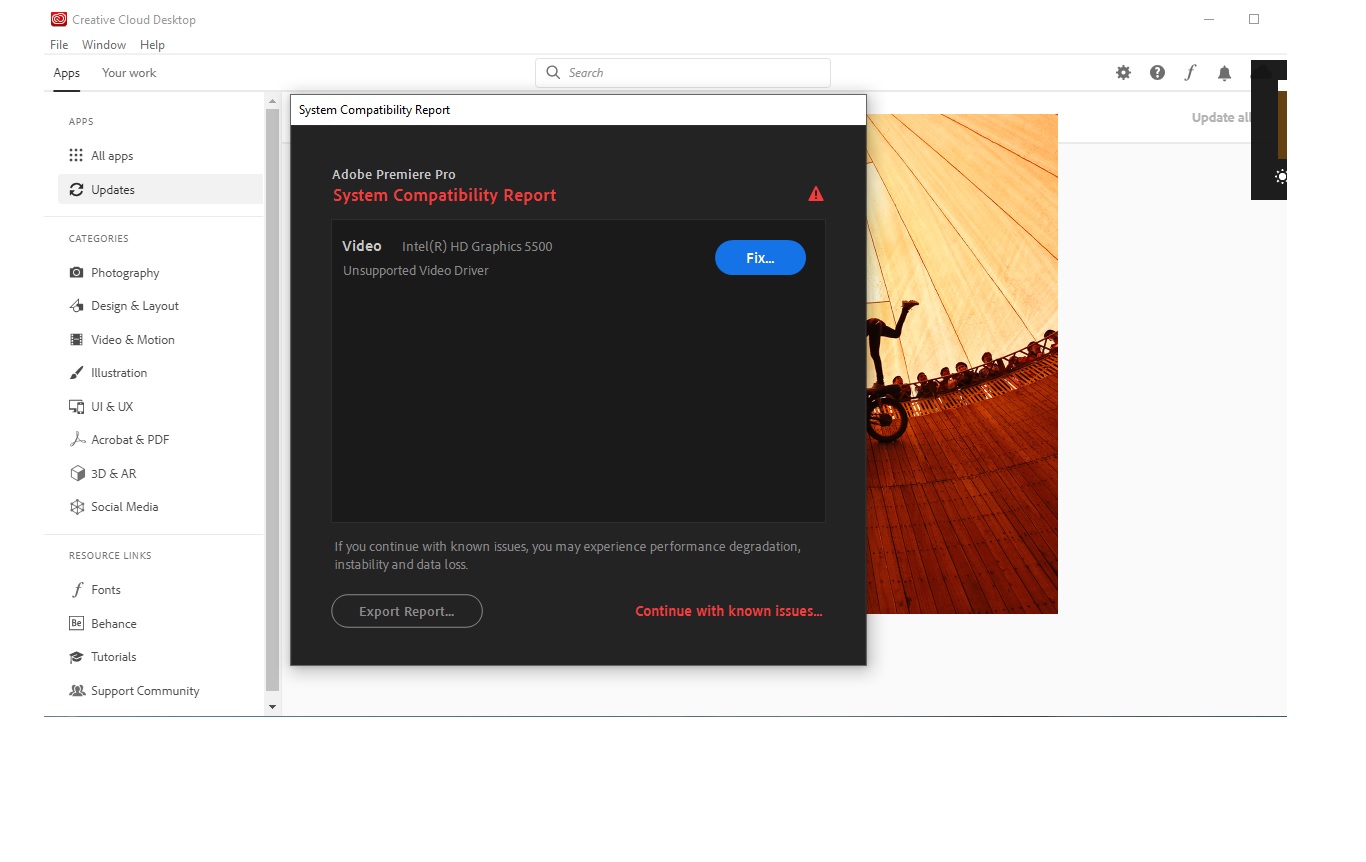
Task: Click the help question mark icon
Action: [1157, 72]
